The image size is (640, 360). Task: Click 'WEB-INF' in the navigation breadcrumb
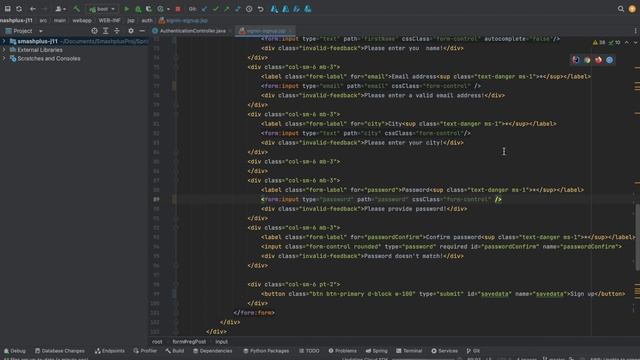point(109,20)
